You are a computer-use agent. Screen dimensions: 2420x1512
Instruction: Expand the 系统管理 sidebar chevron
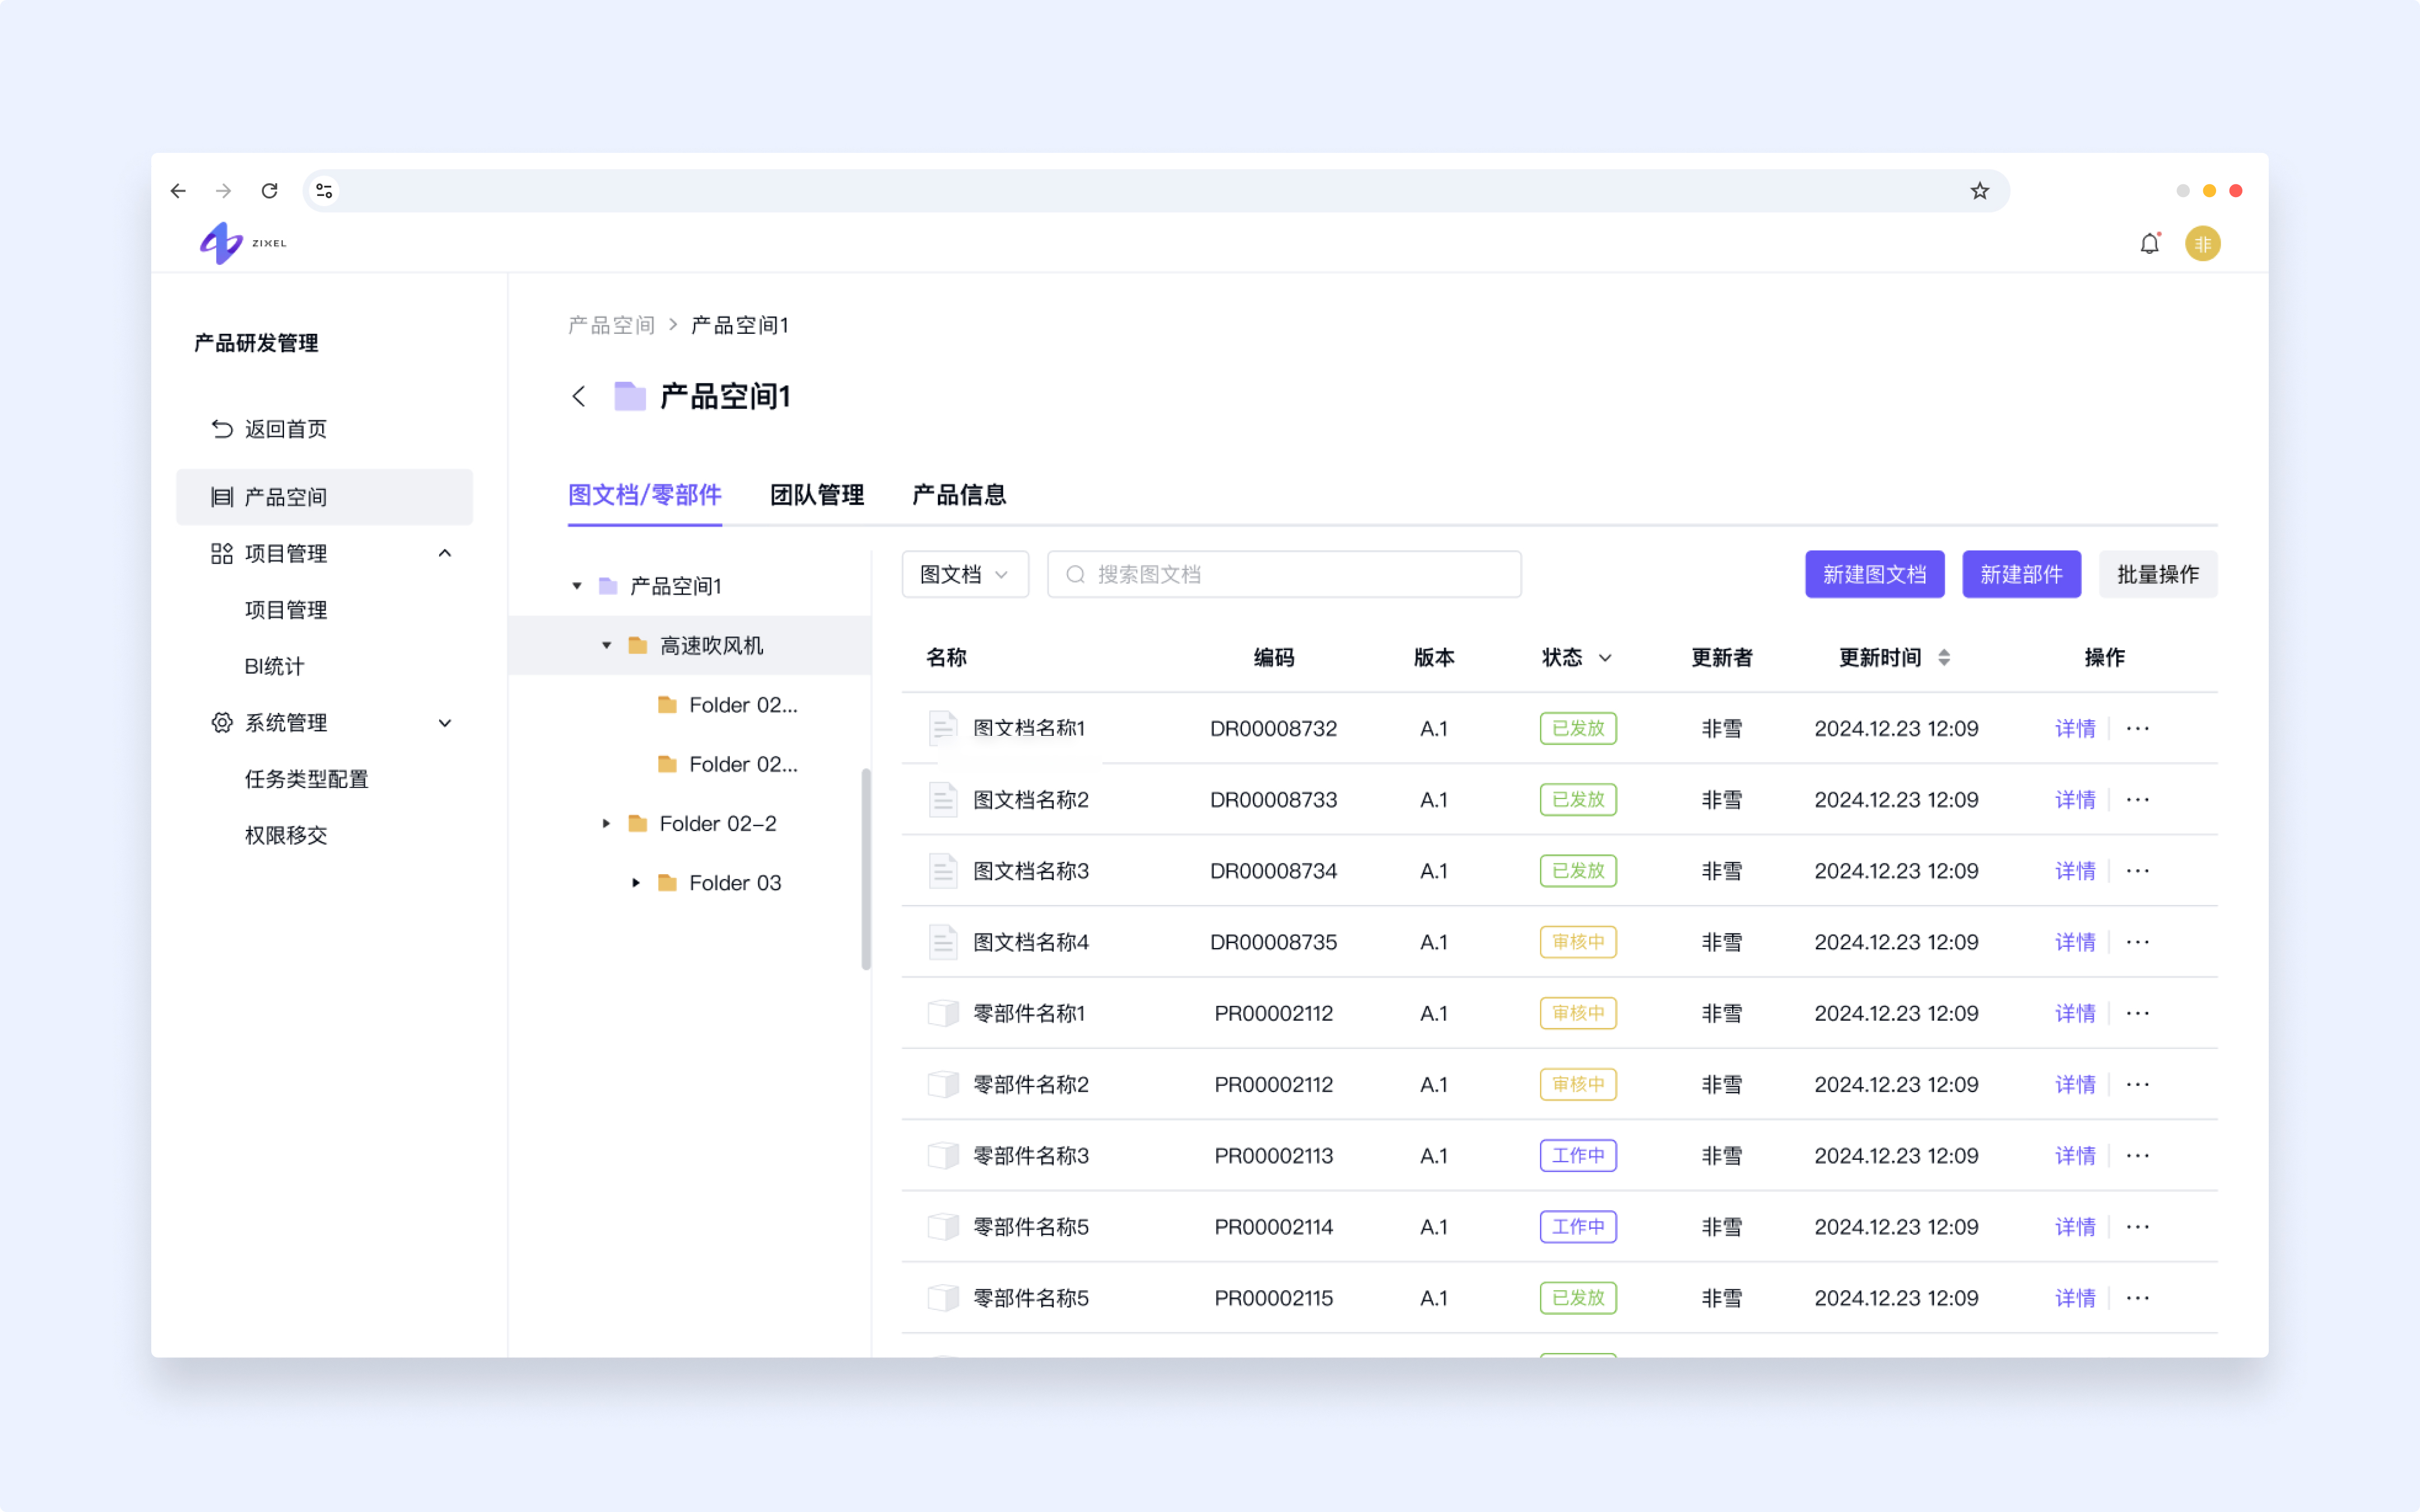coord(445,722)
